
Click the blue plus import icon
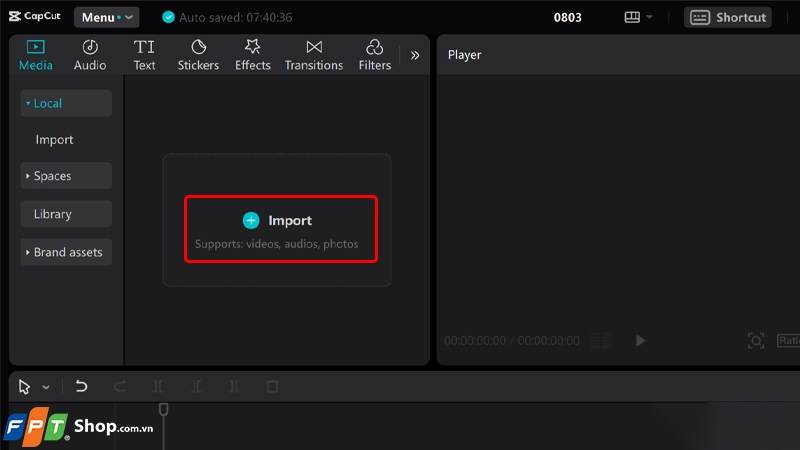coord(251,220)
